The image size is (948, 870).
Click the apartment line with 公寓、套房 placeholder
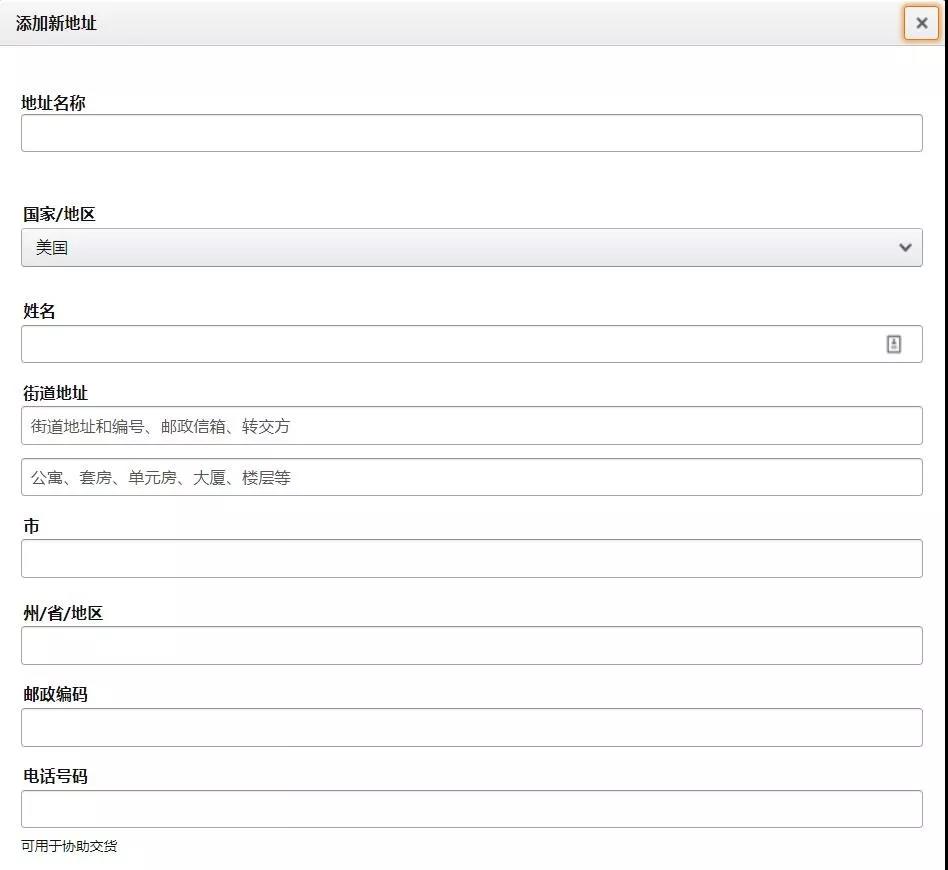(471, 478)
